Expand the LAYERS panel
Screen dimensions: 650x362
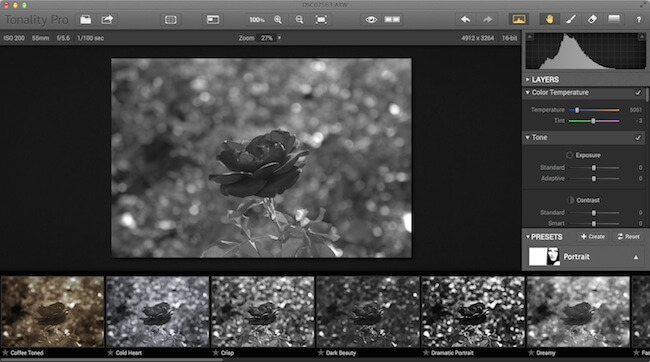pyautogui.click(x=528, y=79)
